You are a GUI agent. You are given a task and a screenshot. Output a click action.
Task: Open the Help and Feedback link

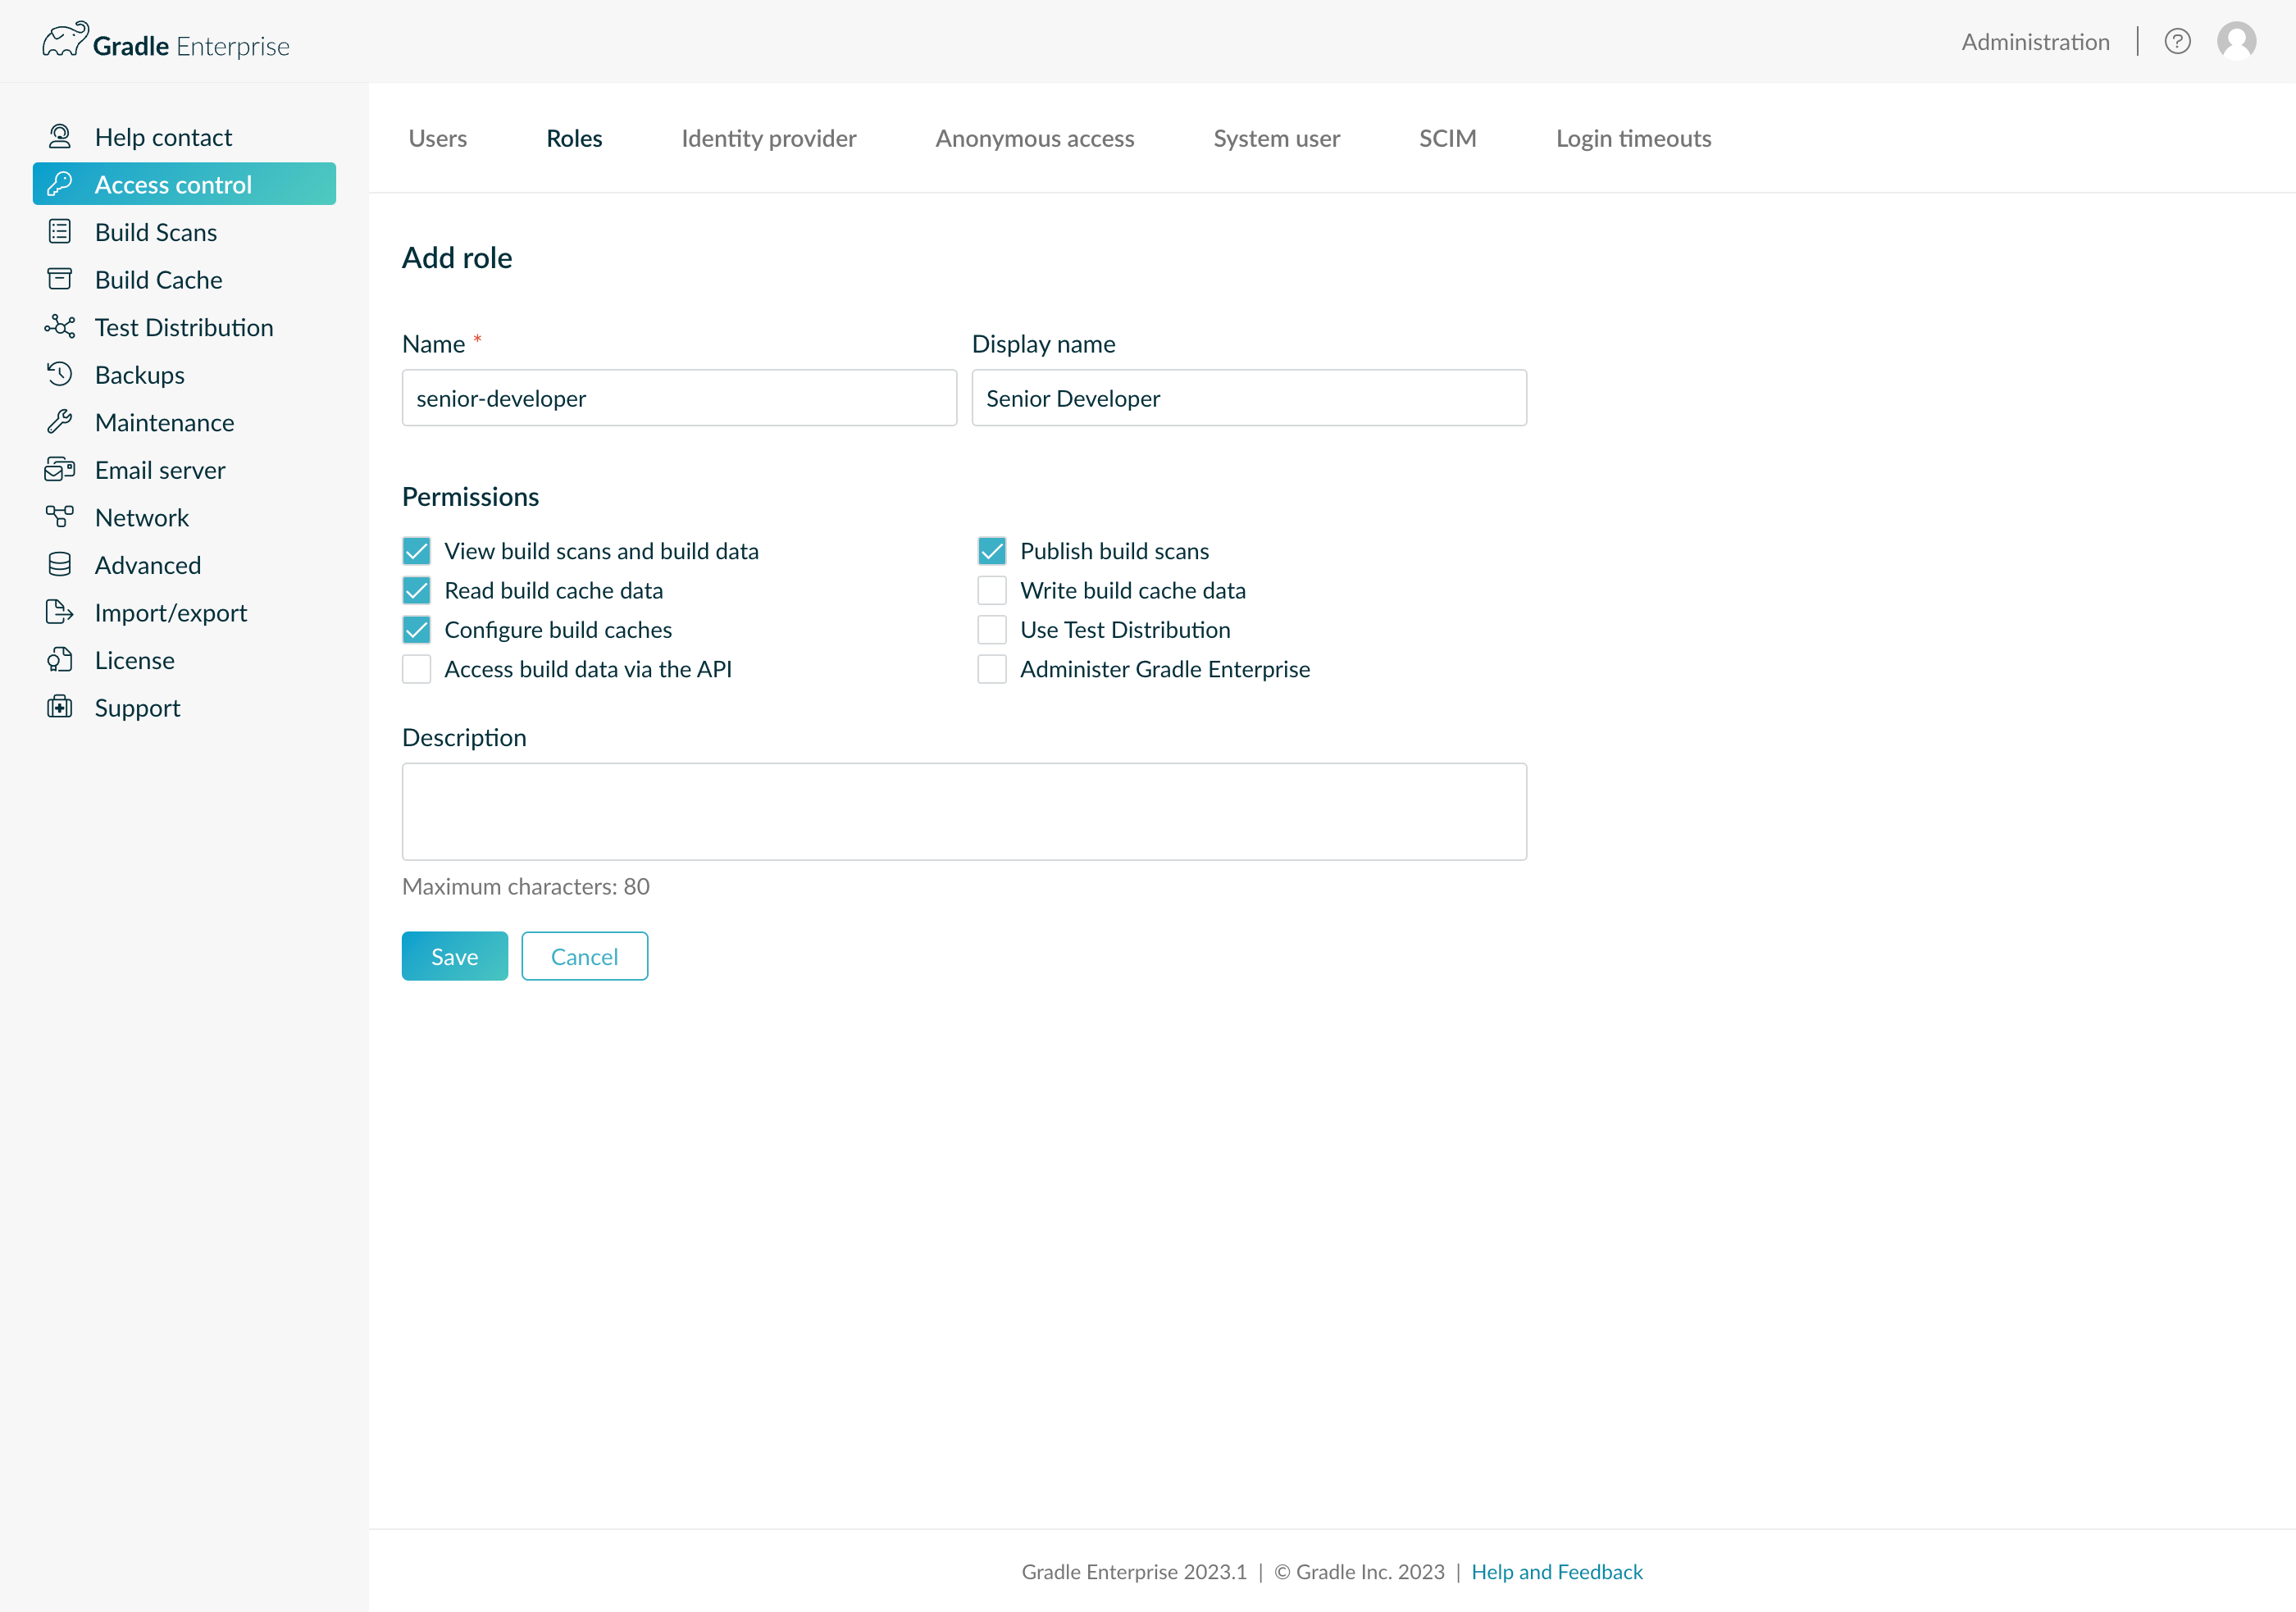pos(1556,1571)
